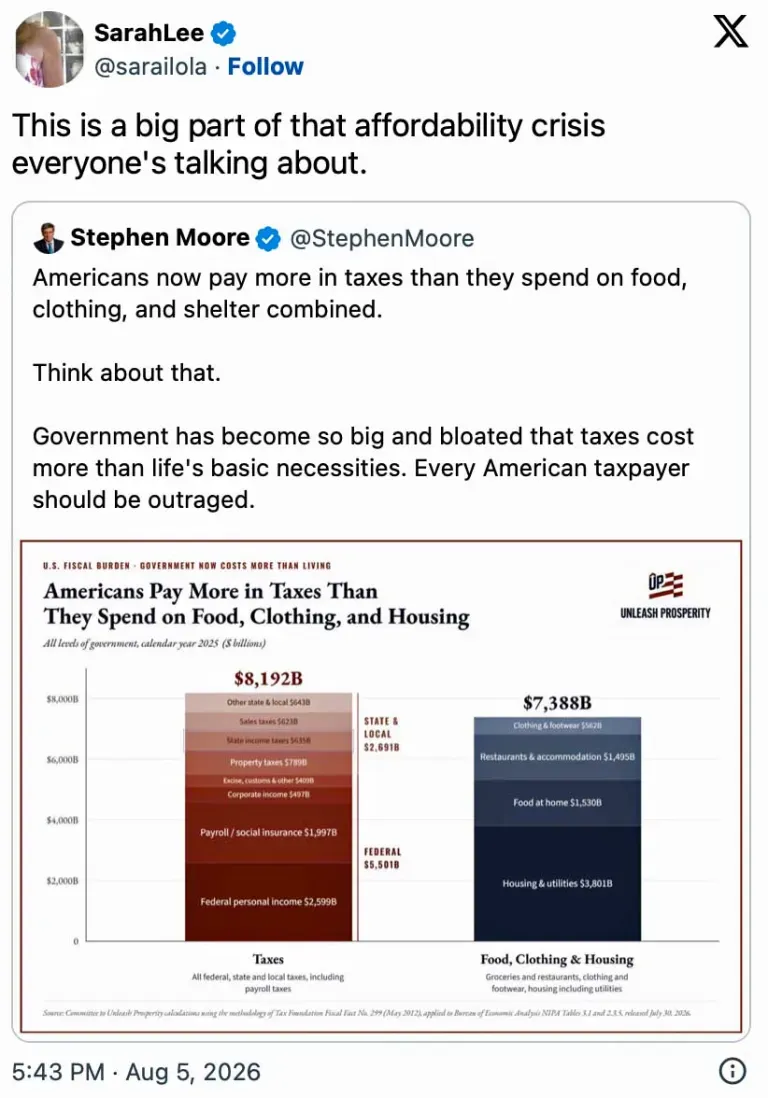Click Stephen Moore's verified badge
The image size is (768, 1098).
[268, 239]
